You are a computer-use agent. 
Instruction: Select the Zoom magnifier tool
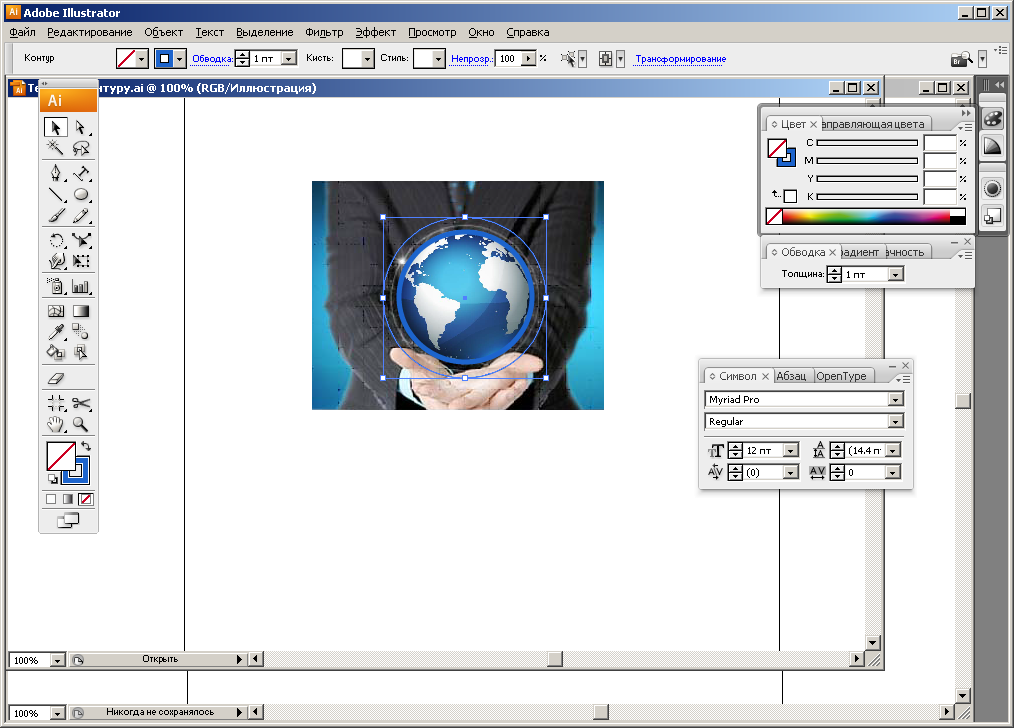click(x=81, y=424)
